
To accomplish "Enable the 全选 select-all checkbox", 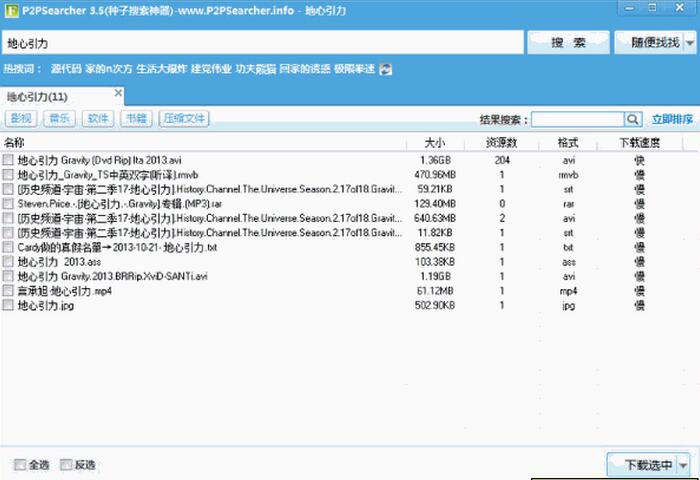I will [x=21, y=465].
